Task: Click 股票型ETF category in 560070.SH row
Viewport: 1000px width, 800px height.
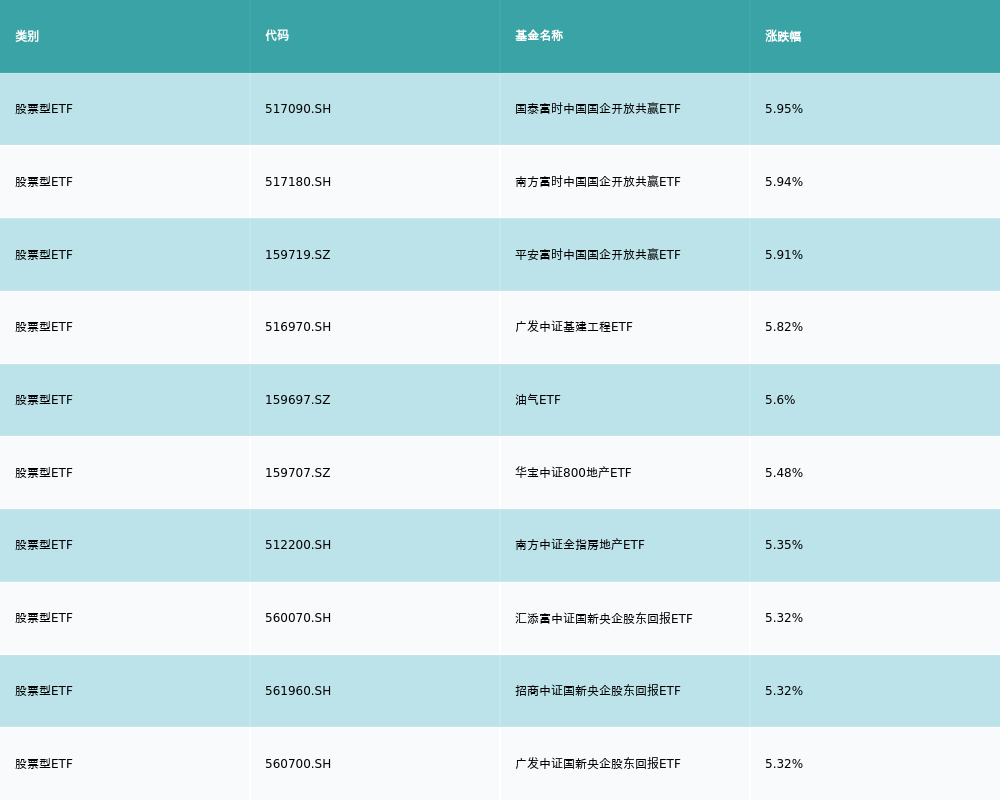Action: [44, 618]
